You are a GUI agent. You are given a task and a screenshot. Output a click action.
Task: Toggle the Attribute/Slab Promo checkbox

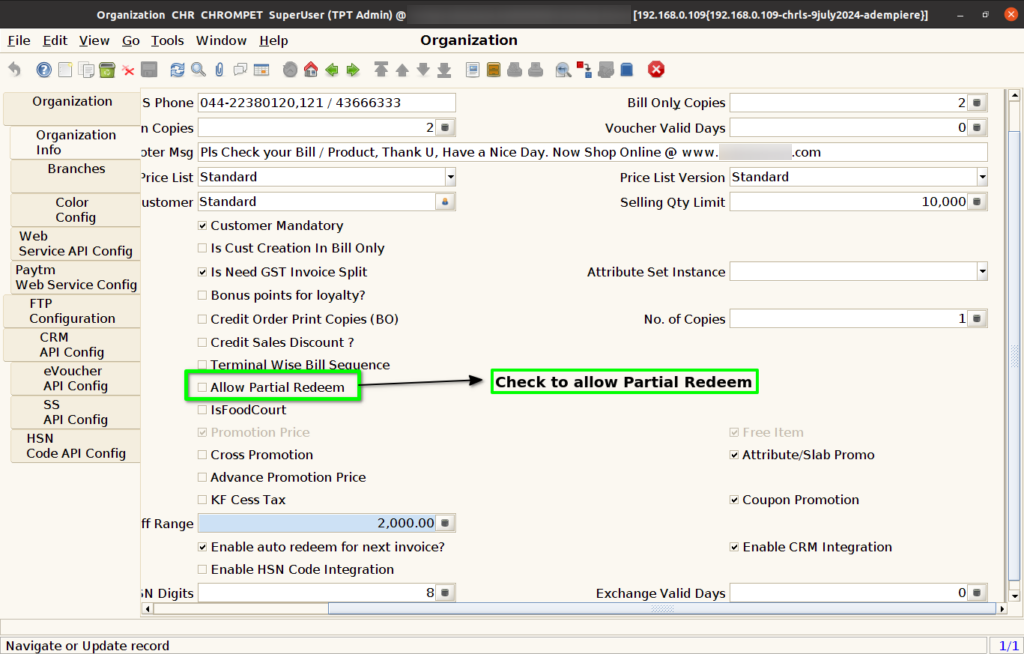click(x=734, y=455)
